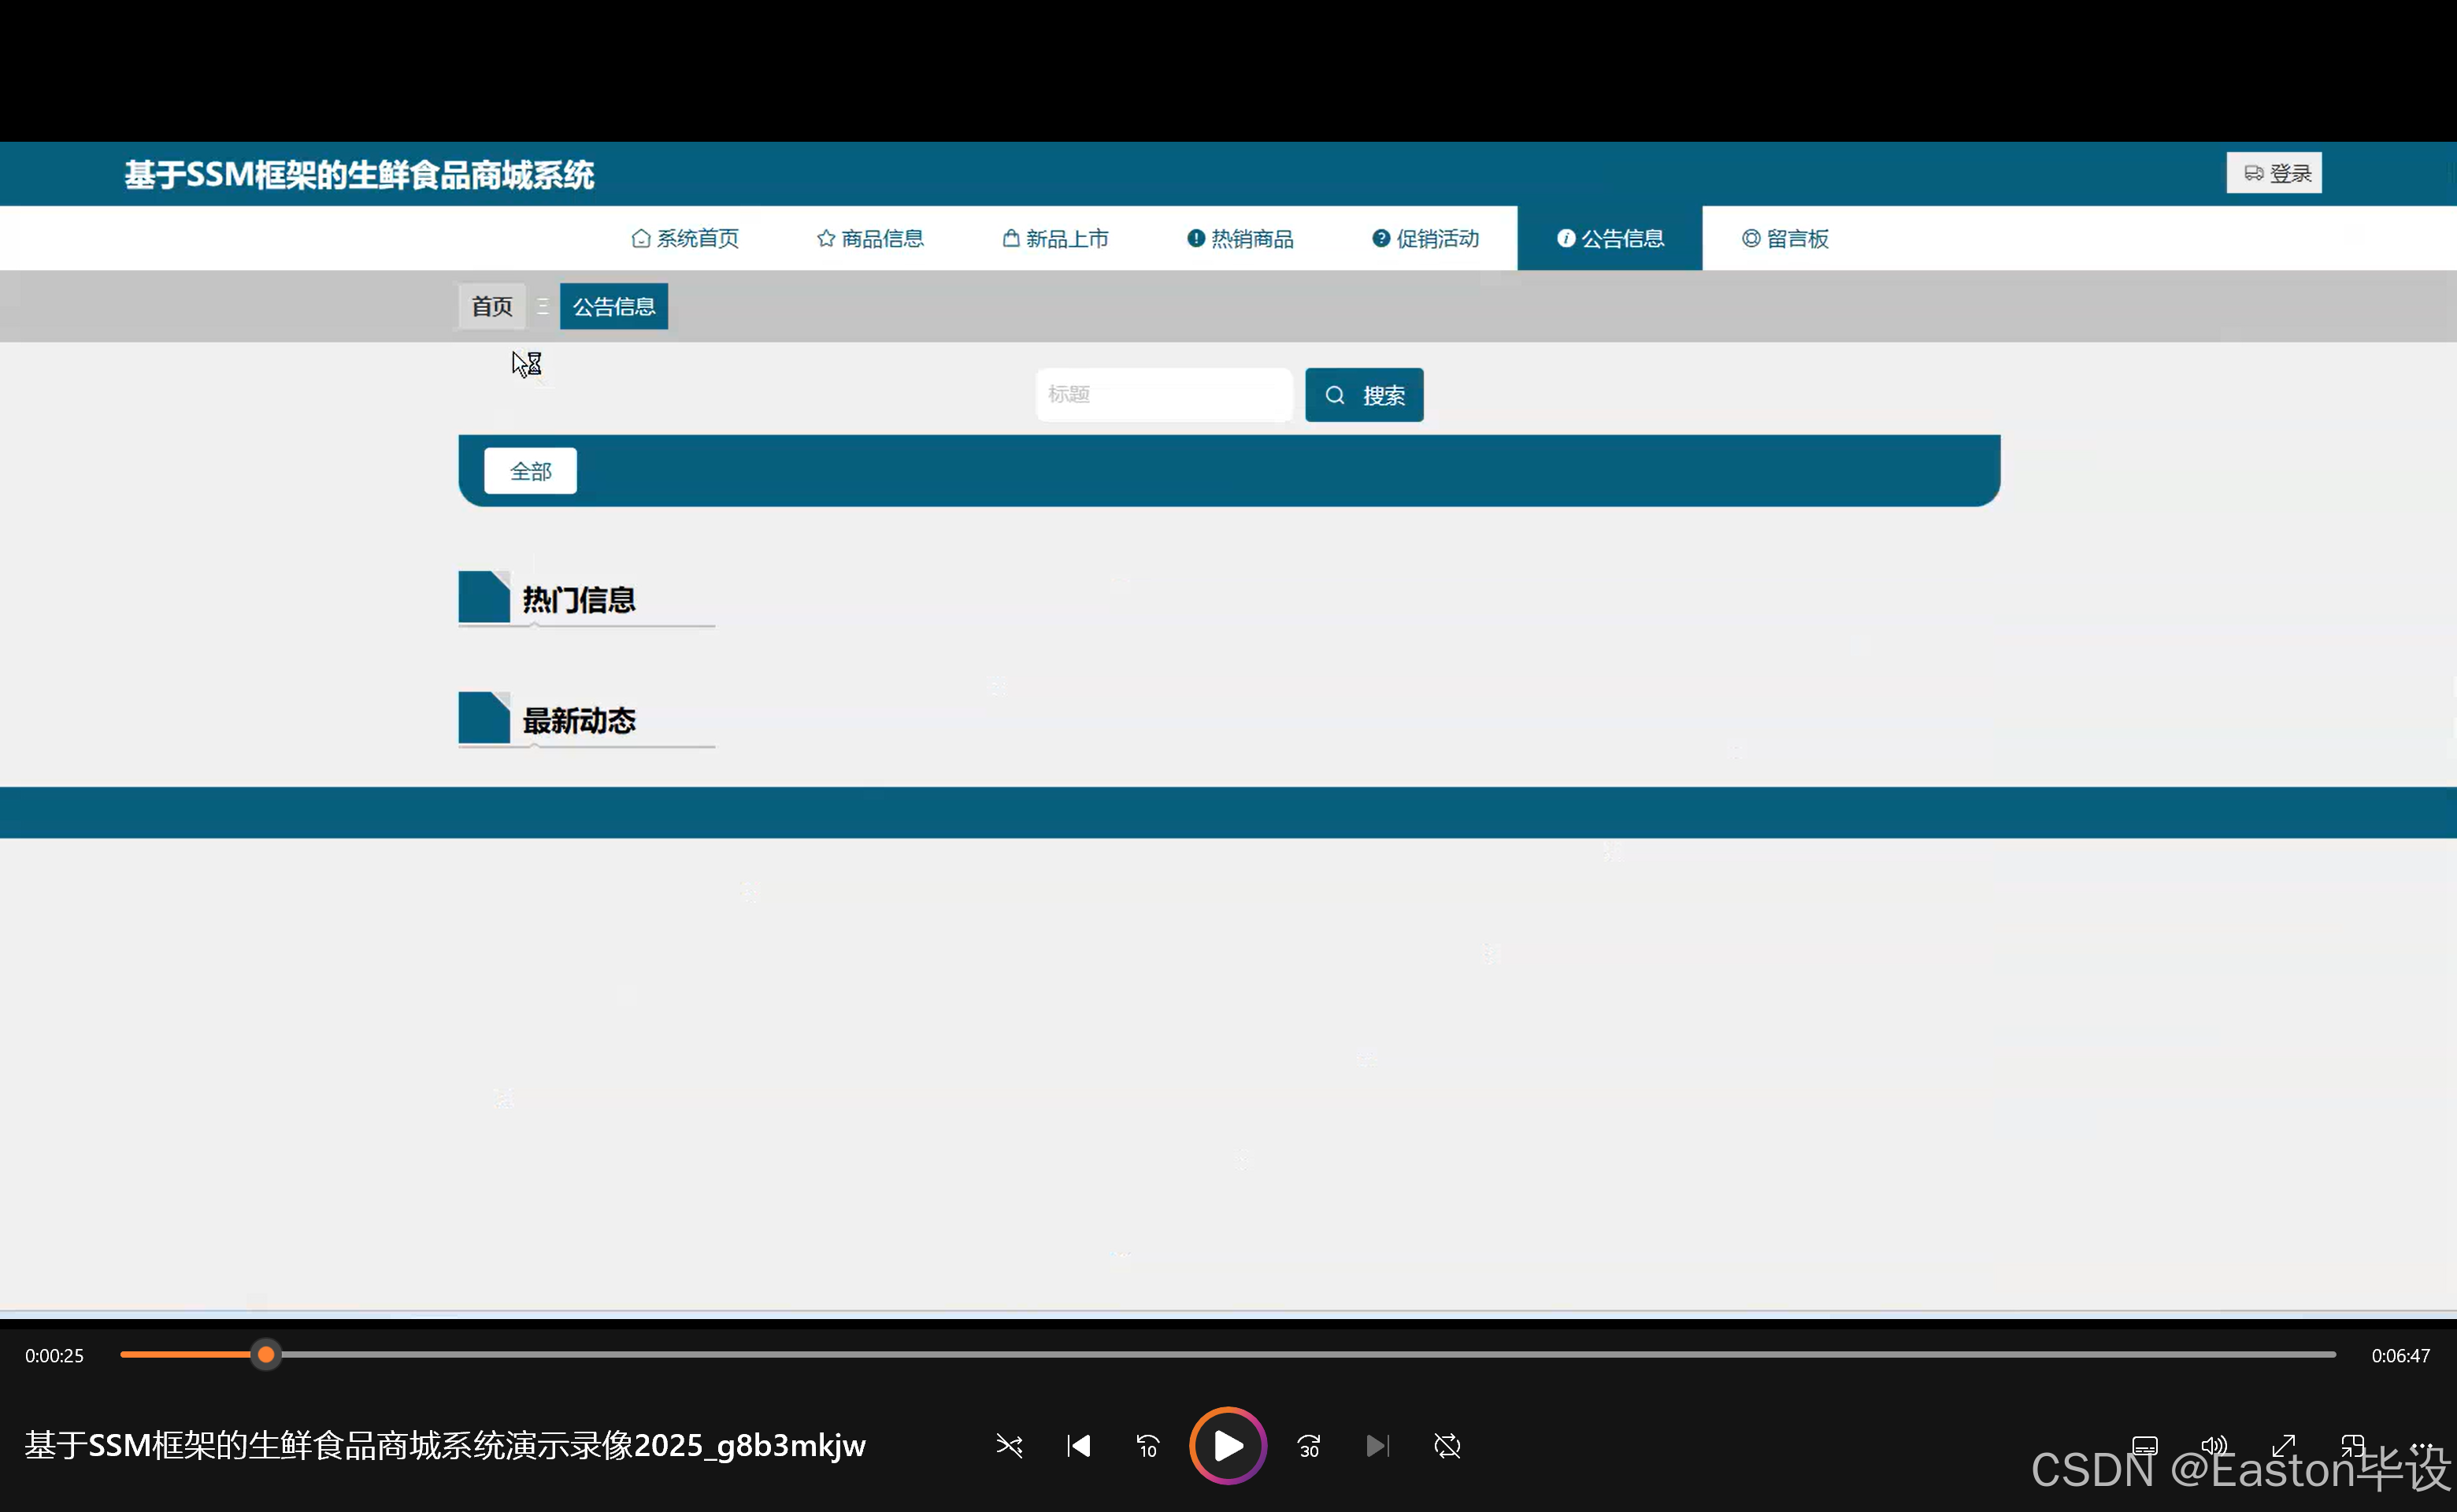Enter full screen with the arrow icon
Screen dimensions: 2457x1512
(2283, 1446)
